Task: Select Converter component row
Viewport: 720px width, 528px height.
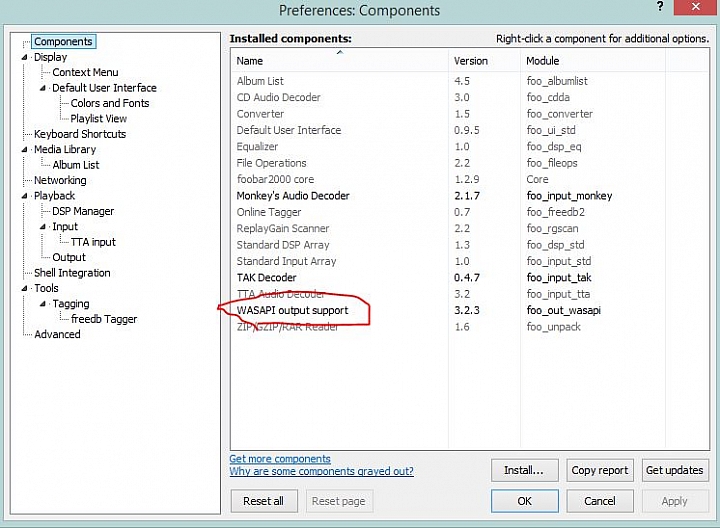Action: tap(469, 114)
